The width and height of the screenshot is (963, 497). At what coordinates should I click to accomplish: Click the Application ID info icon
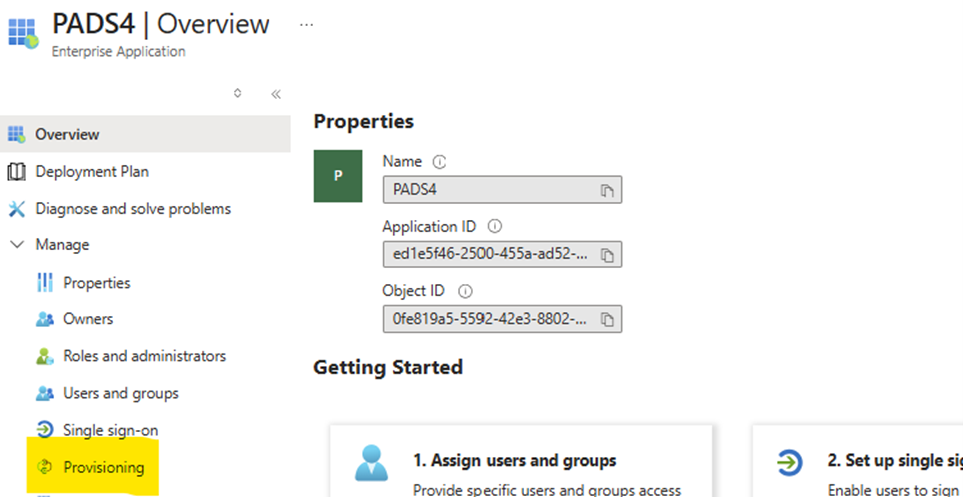click(494, 226)
